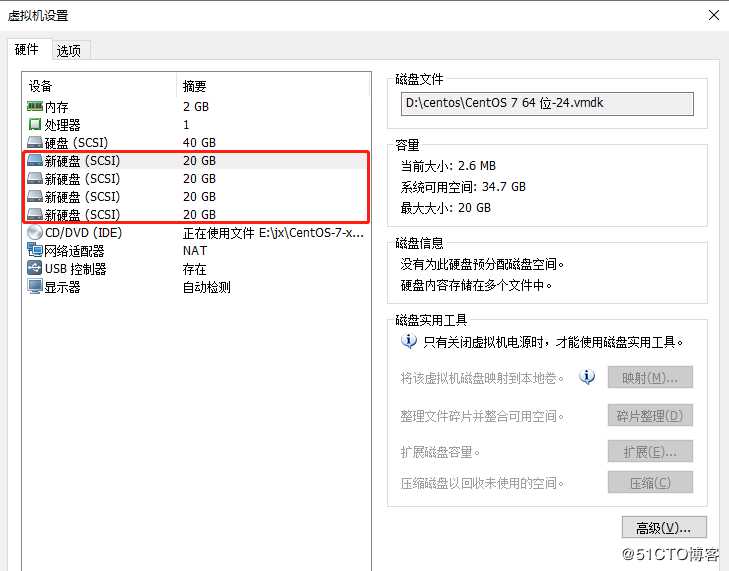Open advanced settings with 高级(V)...
This screenshot has height=571, width=729.
pyautogui.click(x=664, y=527)
